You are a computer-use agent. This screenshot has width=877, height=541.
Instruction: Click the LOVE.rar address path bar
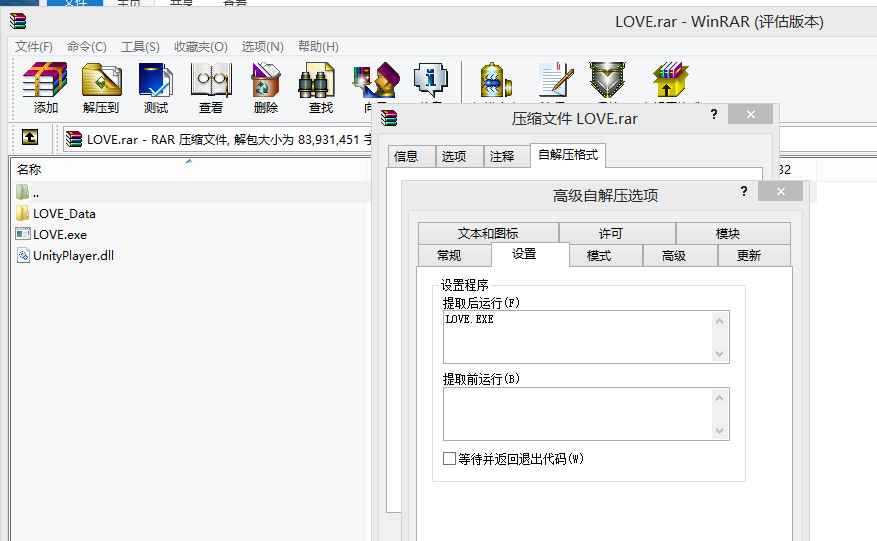216,139
